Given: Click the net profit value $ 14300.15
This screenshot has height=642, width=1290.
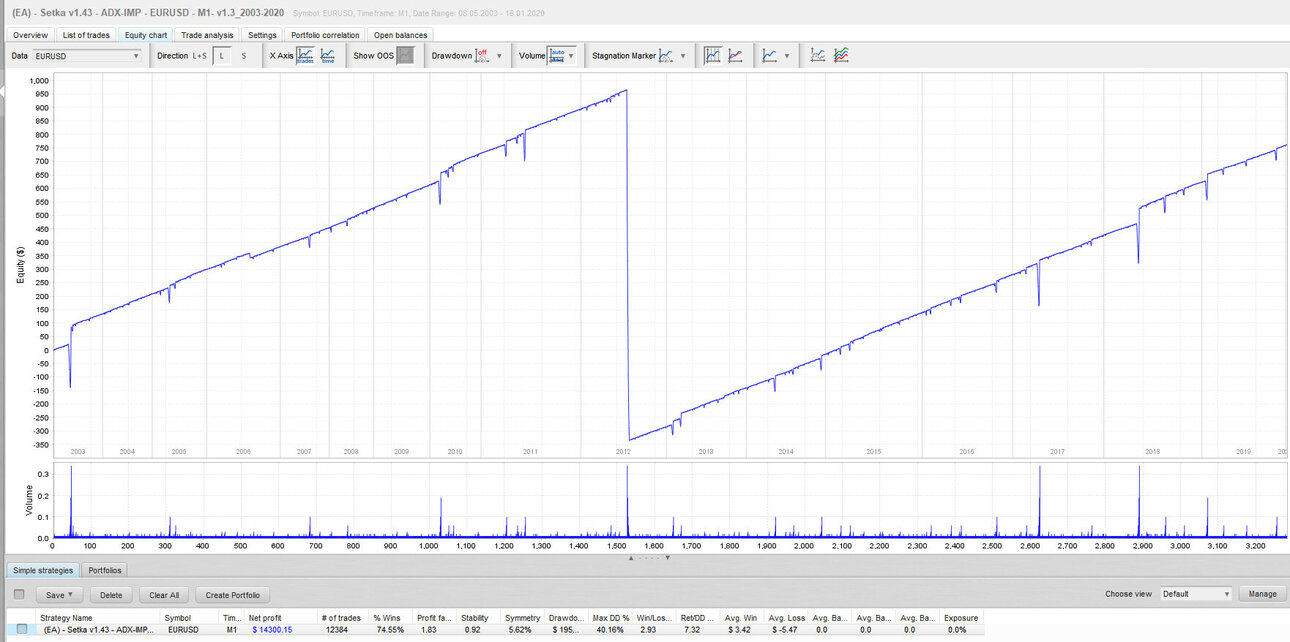Looking at the screenshot, I should [272, 629].
